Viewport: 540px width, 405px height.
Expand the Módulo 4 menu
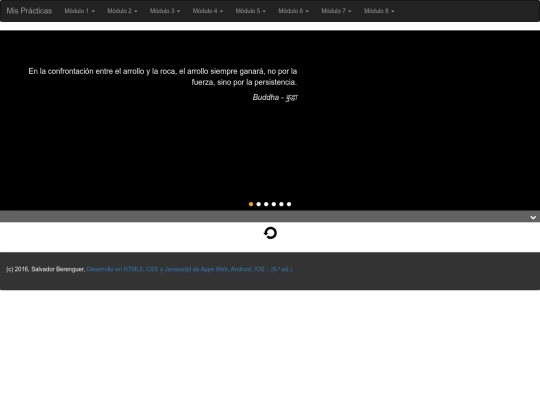(x=208, y=11)
